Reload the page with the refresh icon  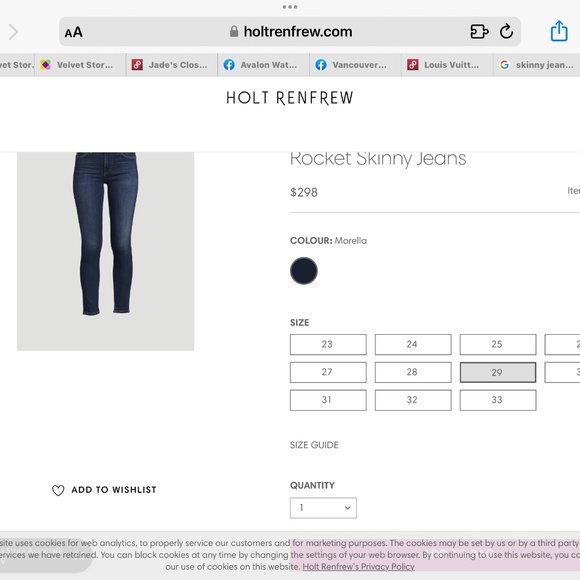coord(506,31)
